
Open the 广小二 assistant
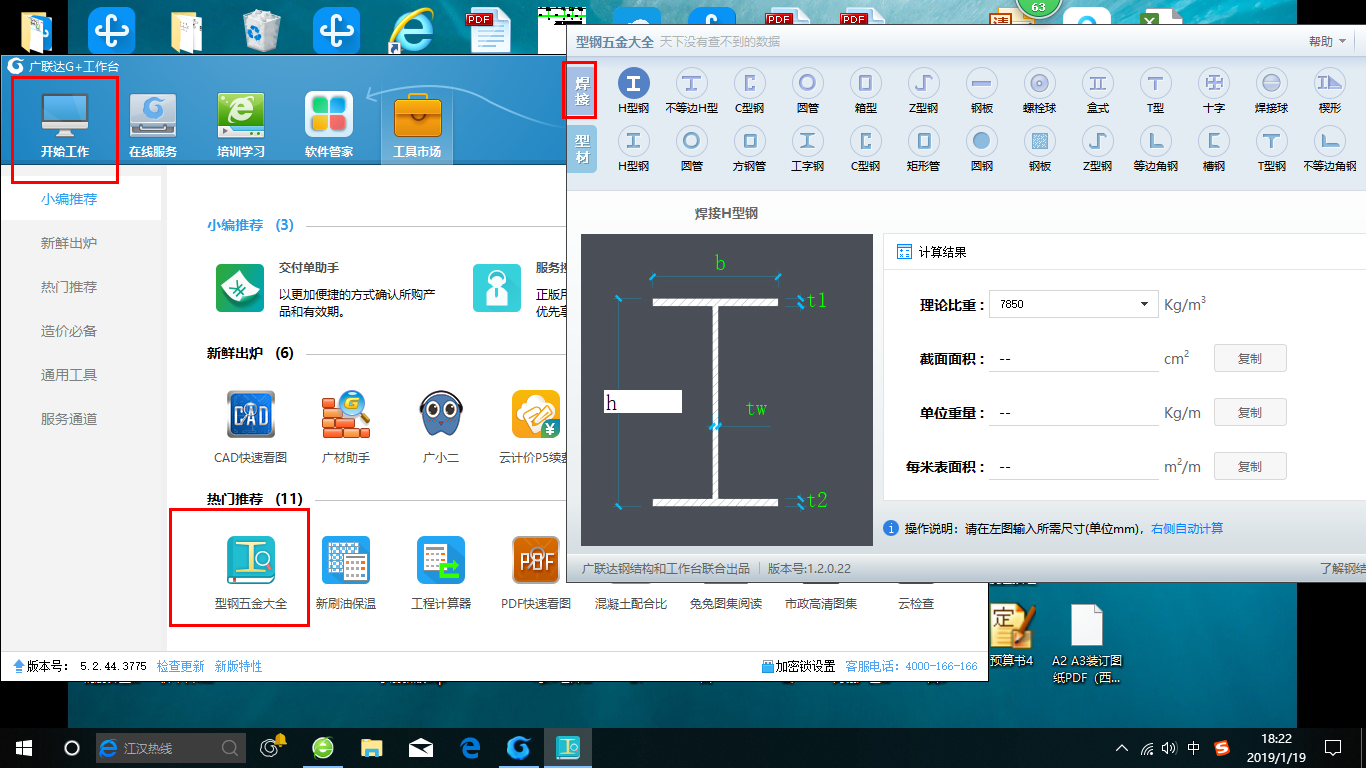441,427
